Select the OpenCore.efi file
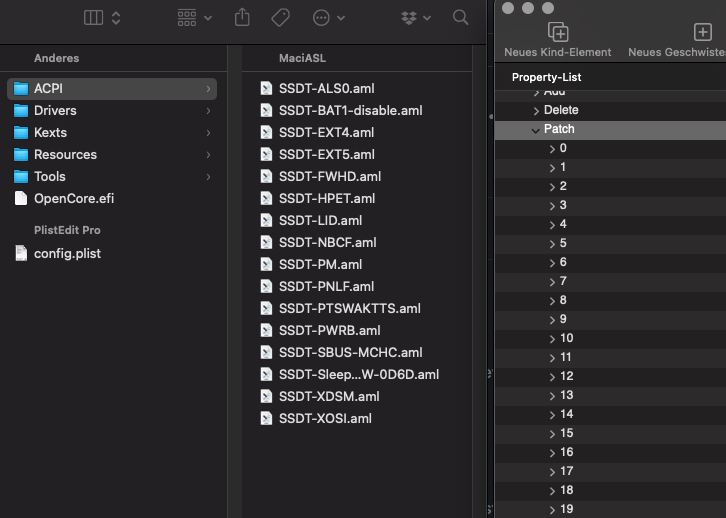 click(112, 199)
